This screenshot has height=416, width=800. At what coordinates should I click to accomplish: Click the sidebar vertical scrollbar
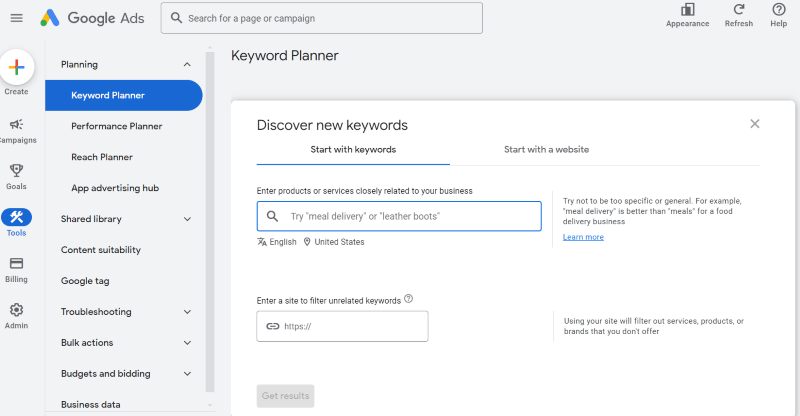pos(210,221)
